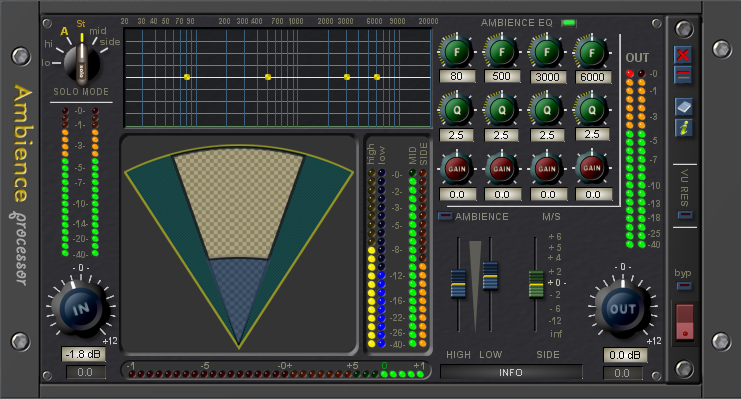Click the HIGH ambience fader handle
Viewport: 741px width, 399px height.
tap(458, 284)
